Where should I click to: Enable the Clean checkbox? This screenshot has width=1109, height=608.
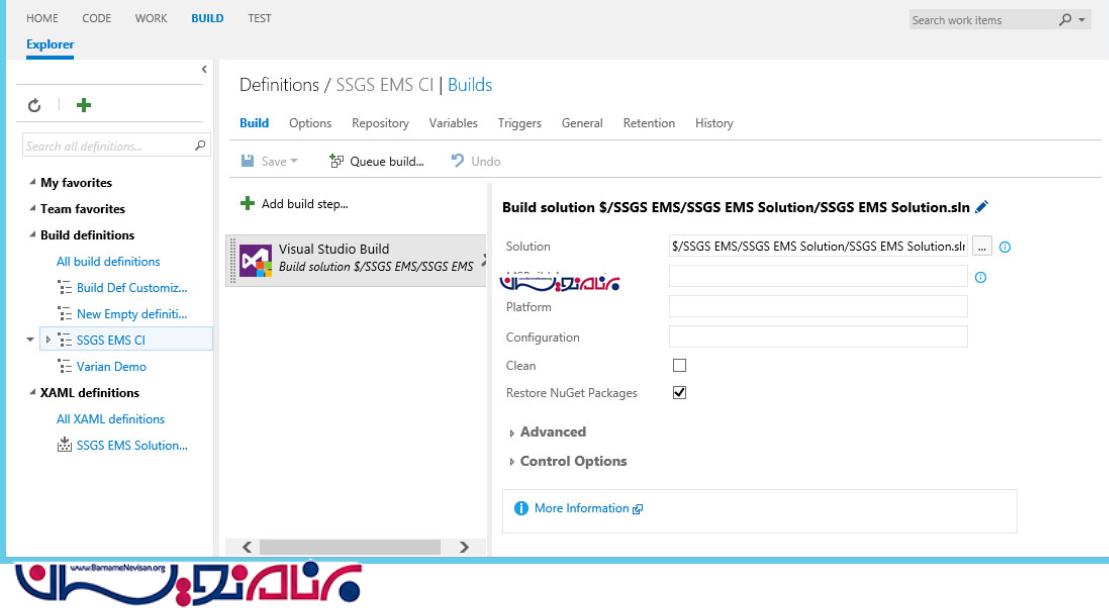(x=680, y=366)
